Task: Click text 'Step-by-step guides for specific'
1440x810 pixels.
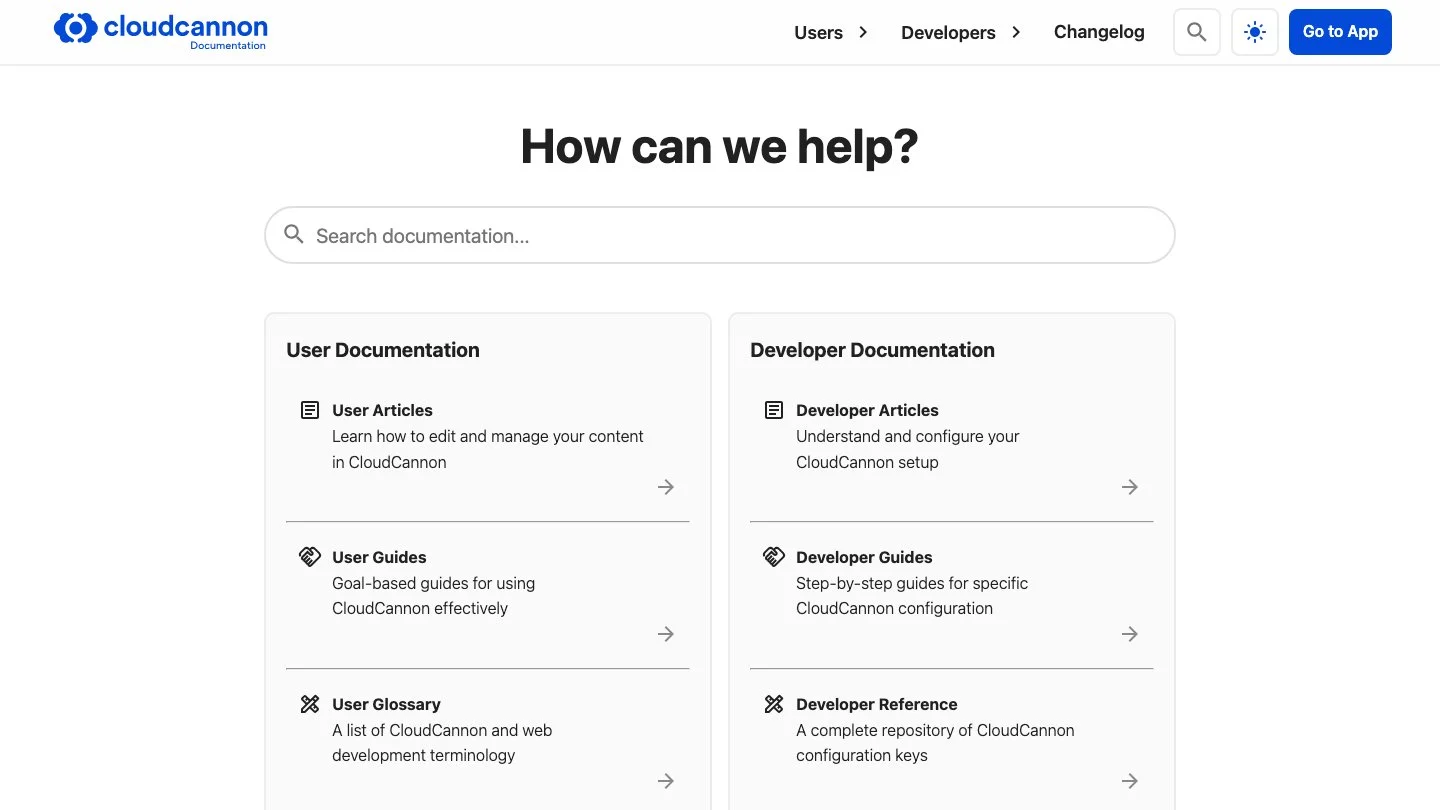Action: (912, 583)
